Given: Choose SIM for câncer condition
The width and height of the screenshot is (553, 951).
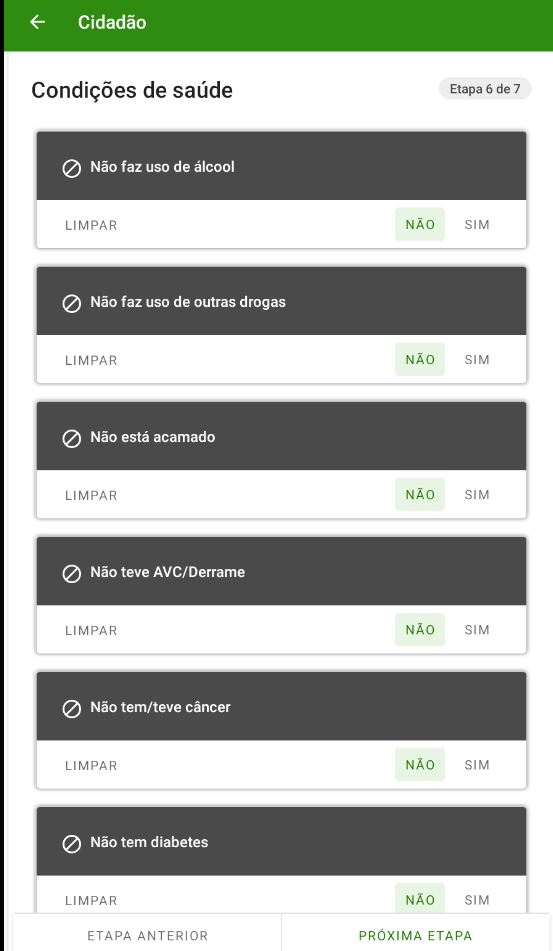Looking at the screenshot, I should pos(477,765).
